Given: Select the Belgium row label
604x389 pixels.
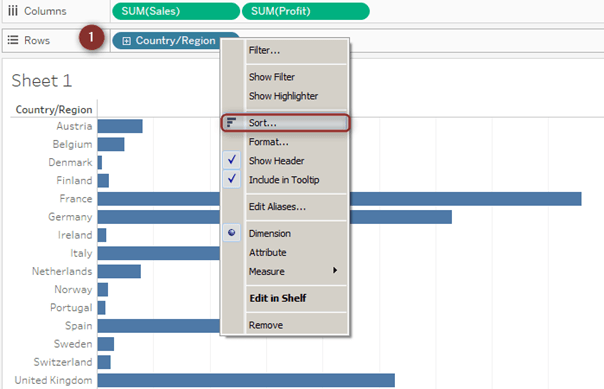Looking at the screenshot, I should click(72, 144).
